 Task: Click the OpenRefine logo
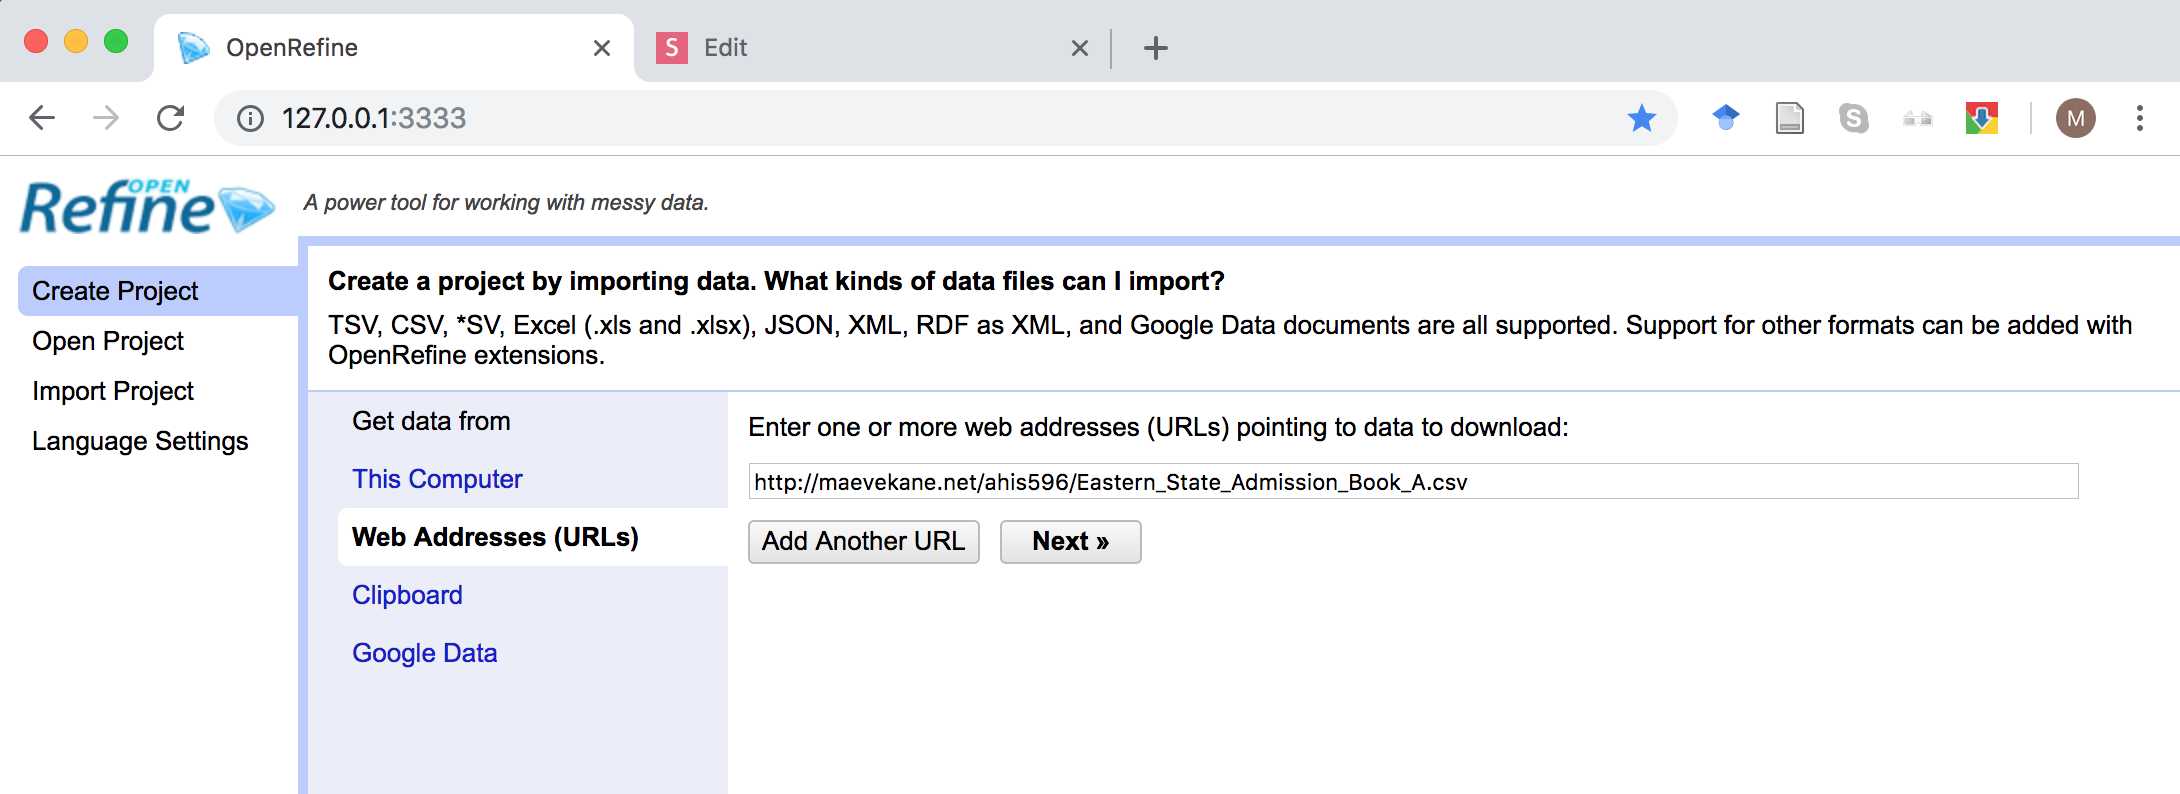(148, 207)
